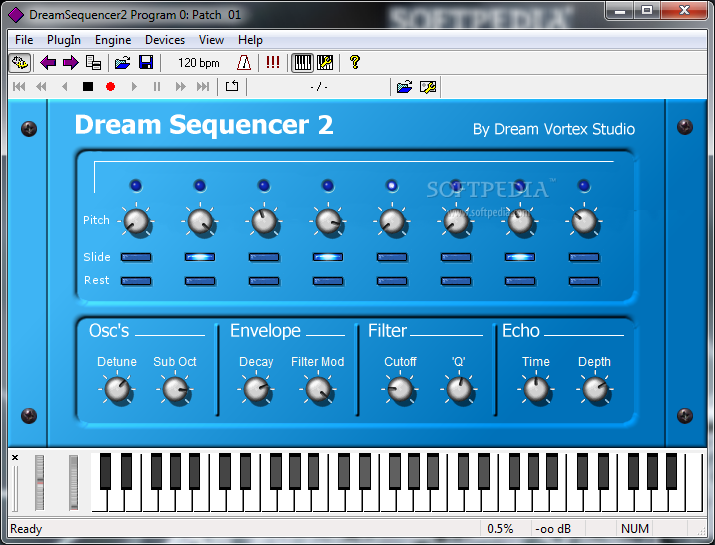715x545 pixels.
Task: Open the Help menu
Action: [250, 40]
